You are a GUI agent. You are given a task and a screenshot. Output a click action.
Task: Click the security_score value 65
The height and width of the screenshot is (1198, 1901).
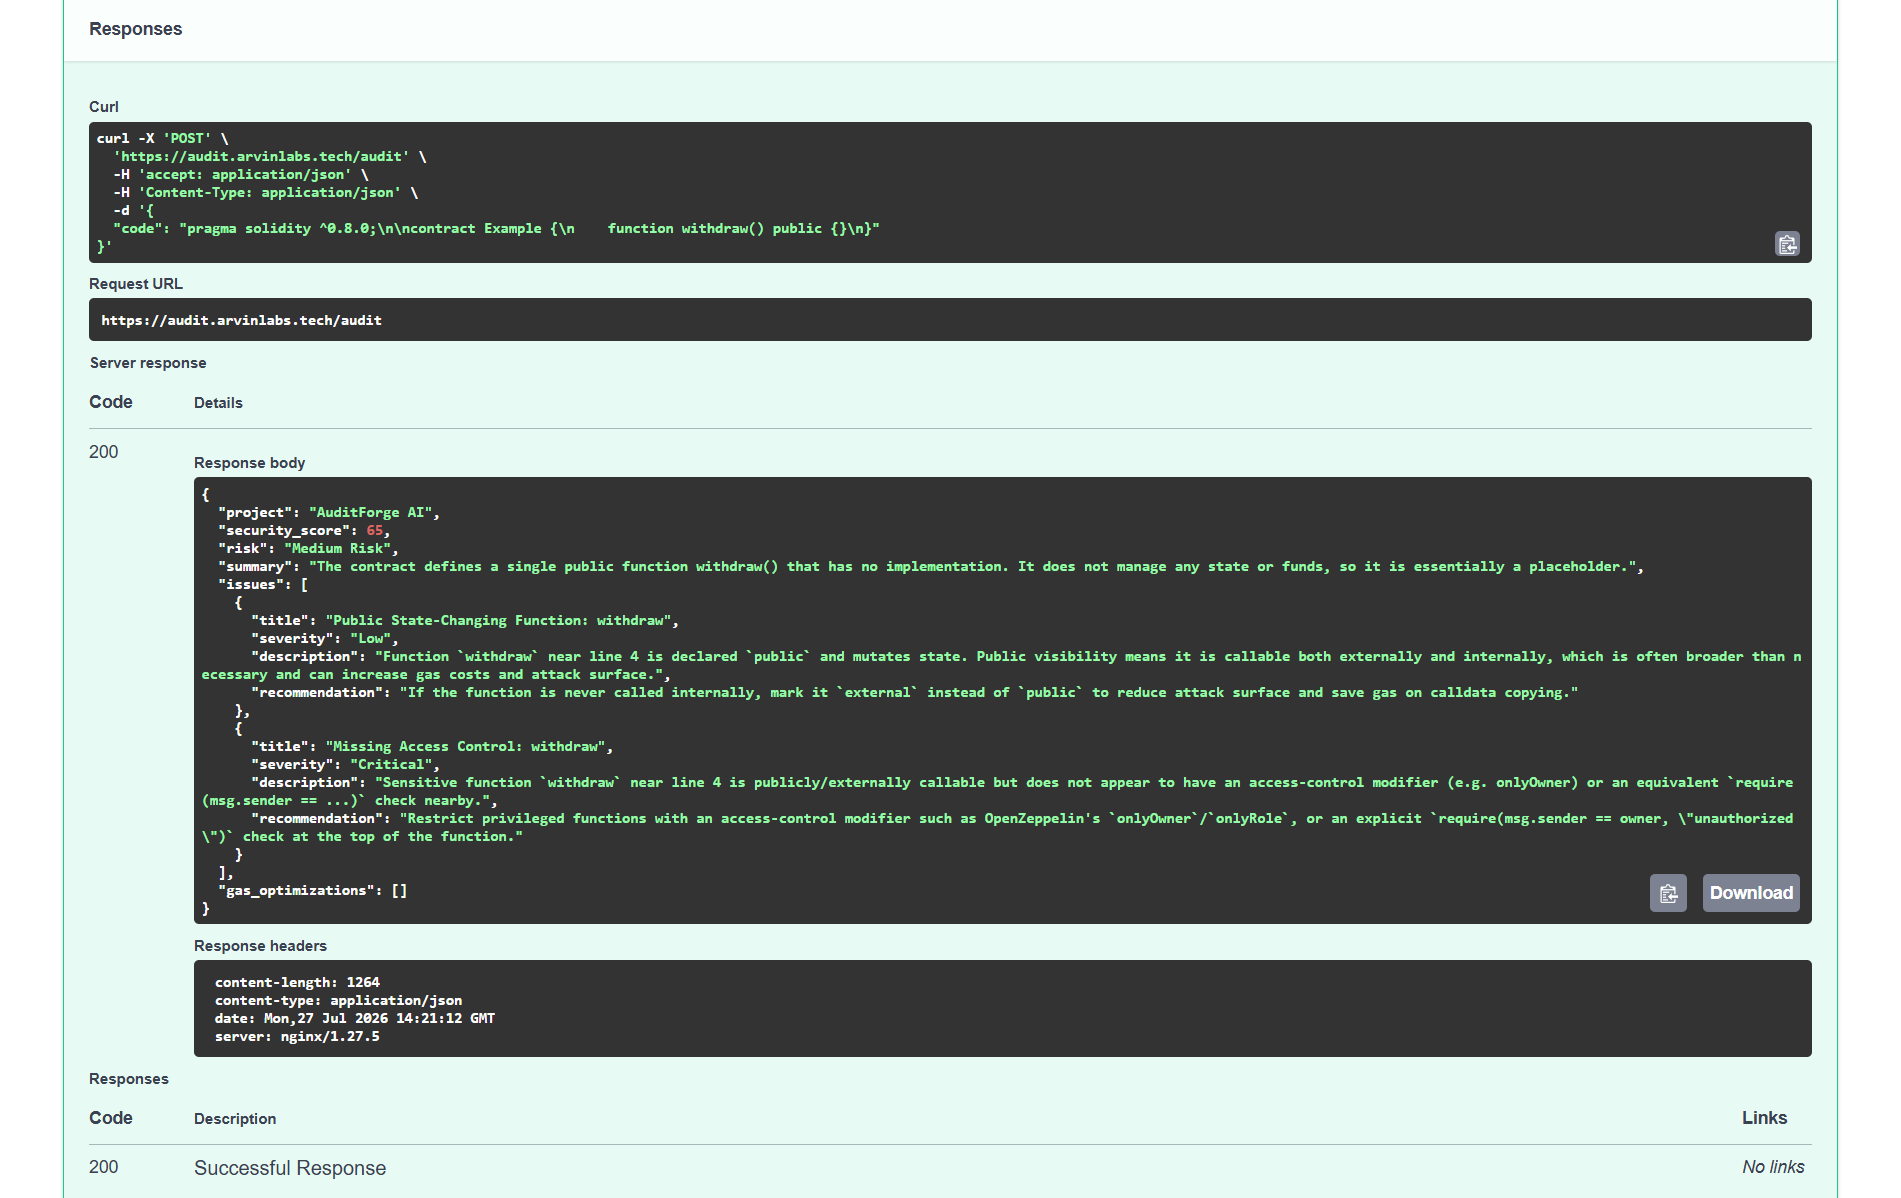coord(375,531)
